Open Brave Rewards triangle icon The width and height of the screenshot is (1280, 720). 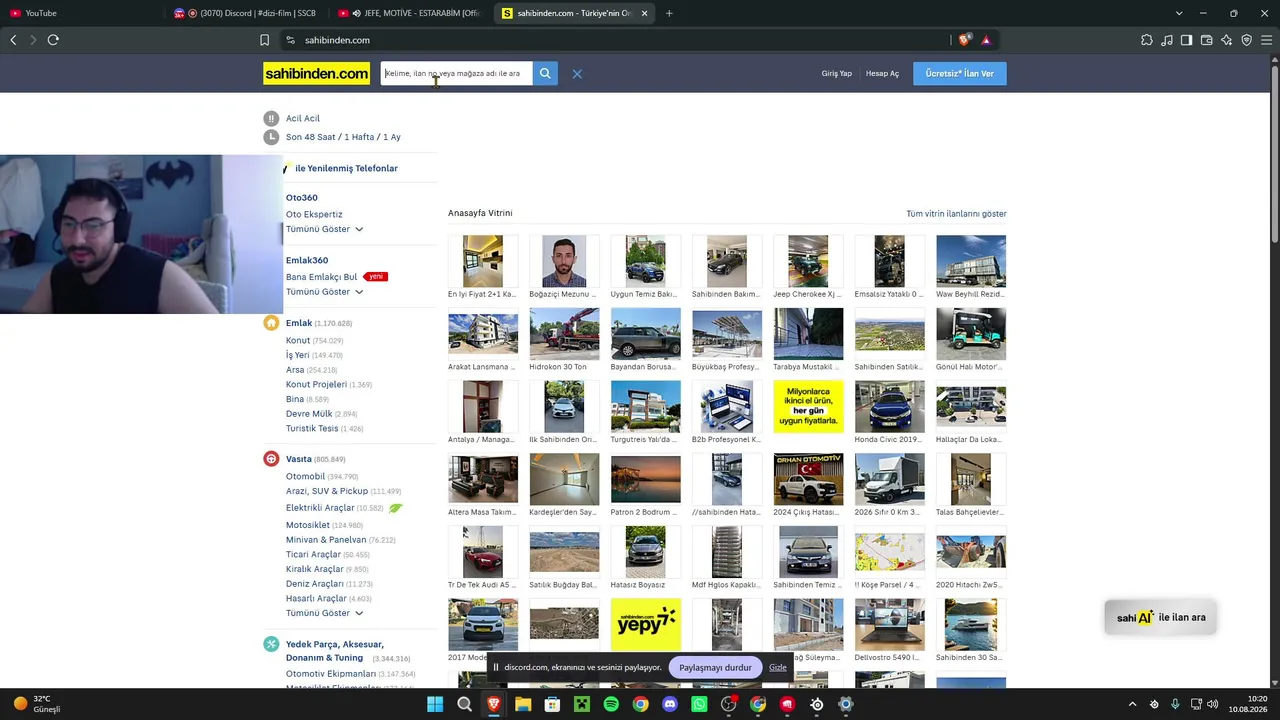[x=986, y=40]
